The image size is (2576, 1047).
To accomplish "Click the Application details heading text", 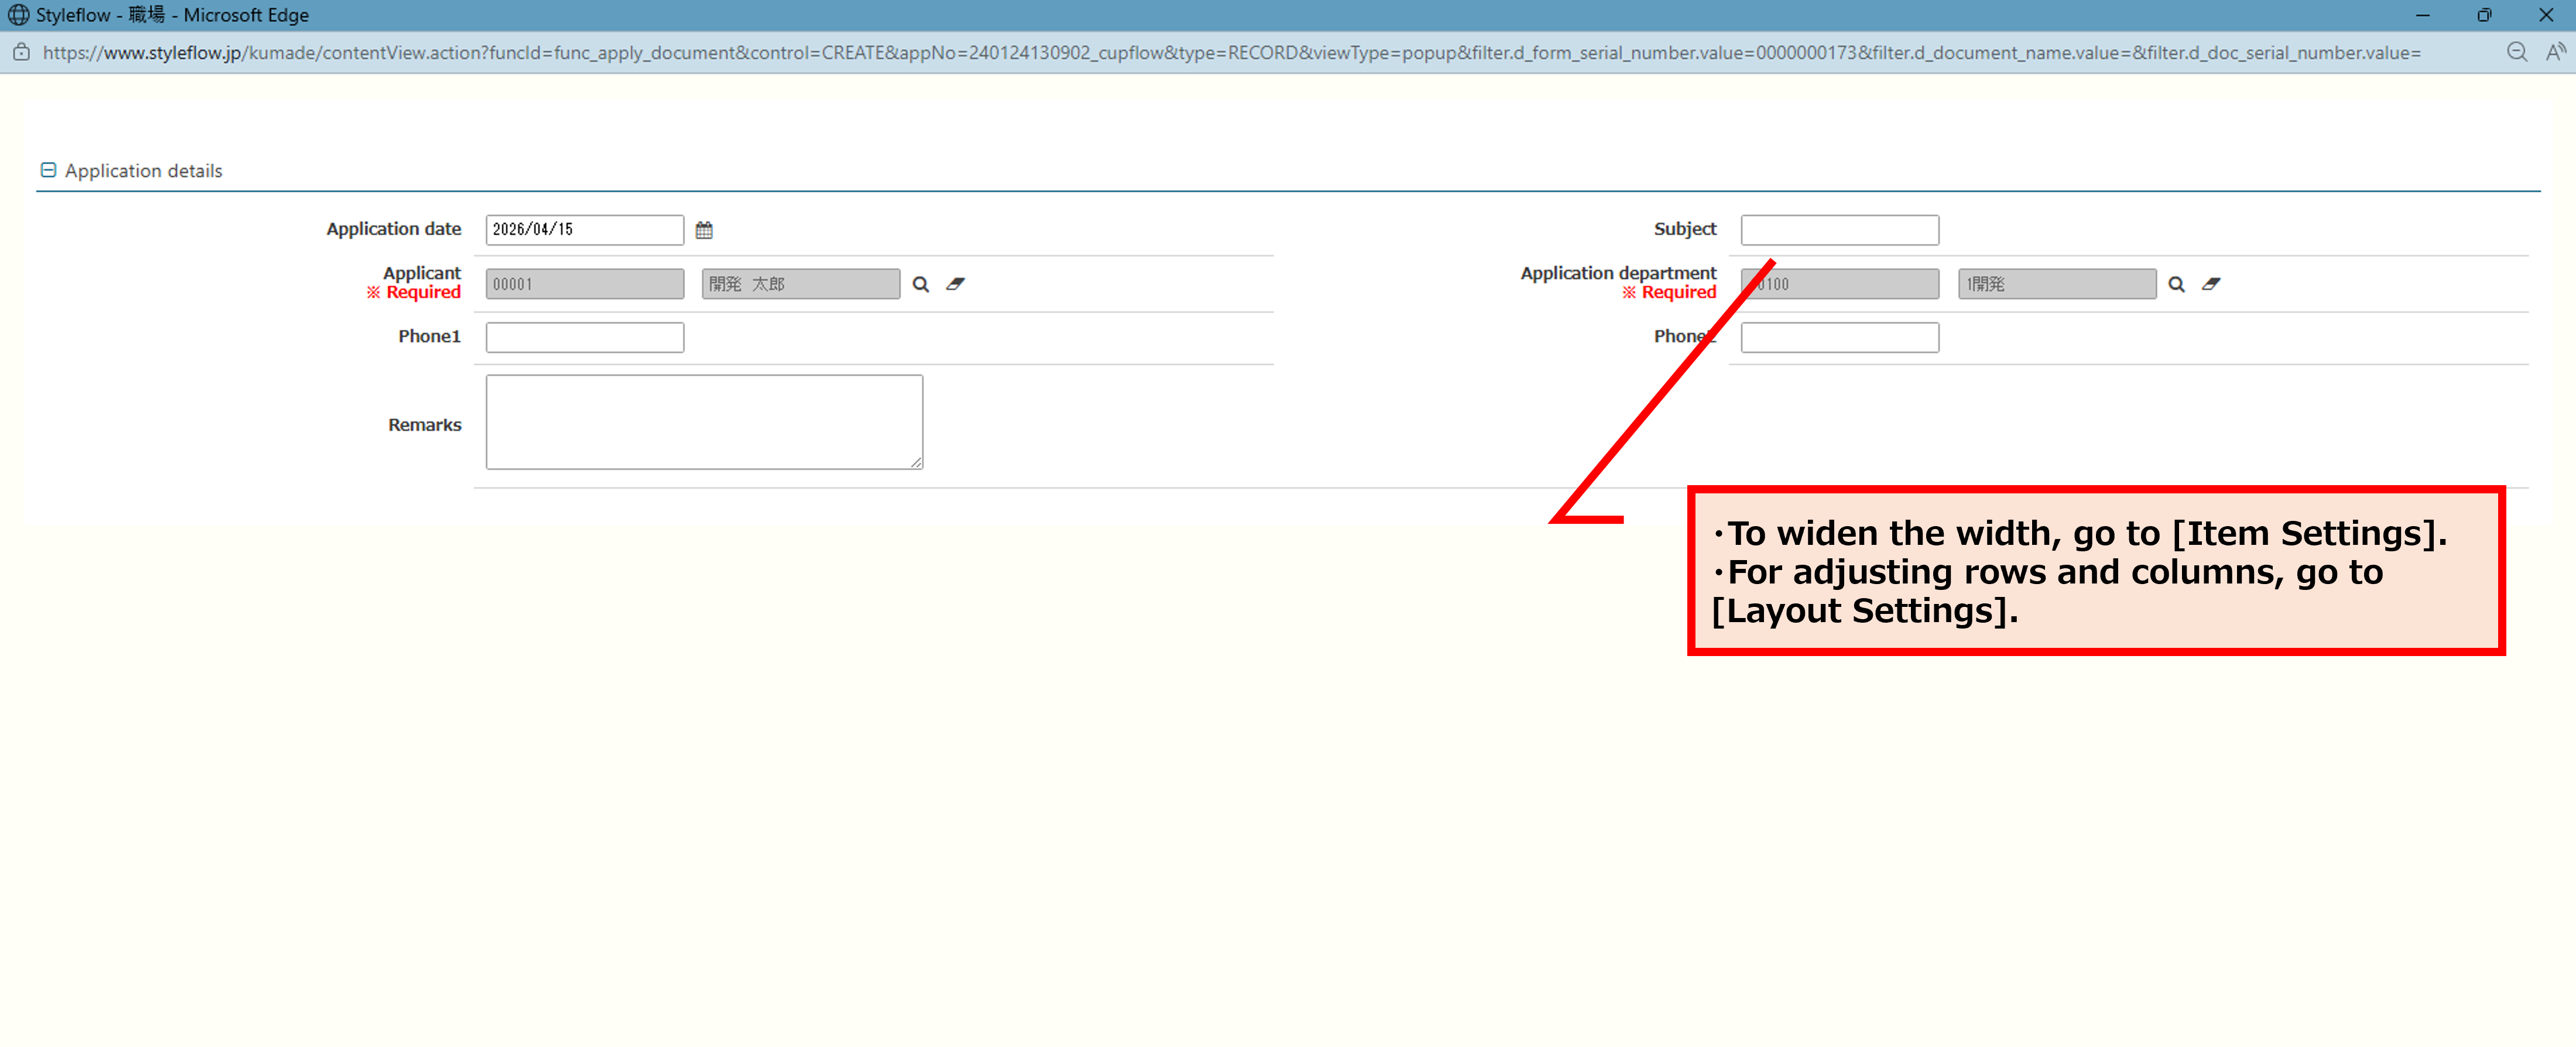I will tap(144, 171).
